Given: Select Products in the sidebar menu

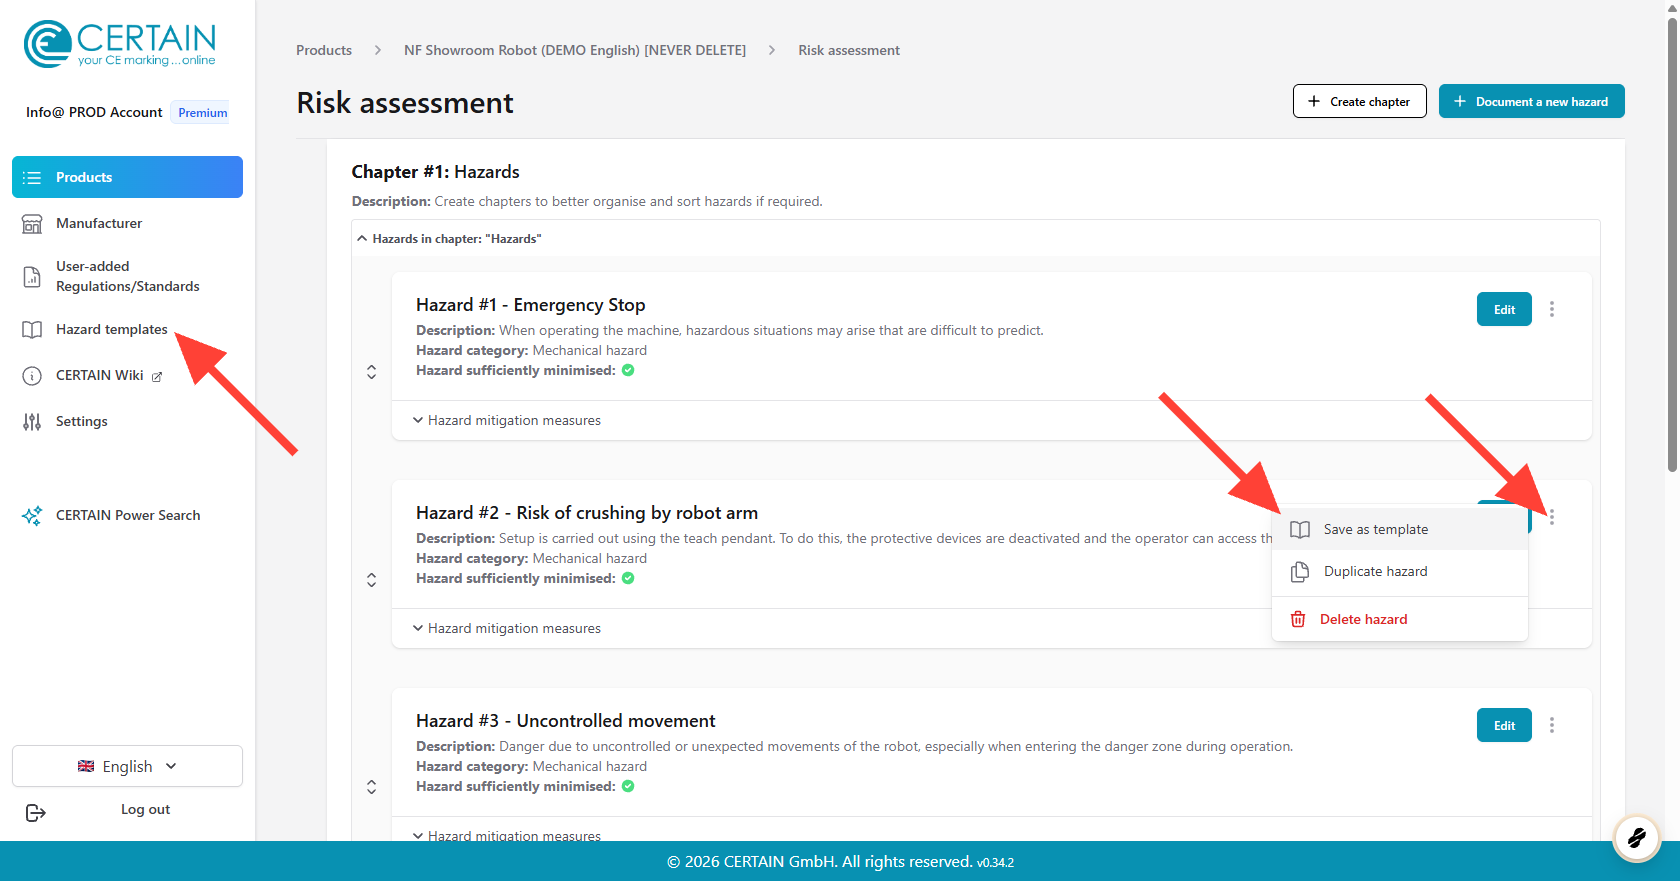Looking at the screenshot, I should point(127,177).
